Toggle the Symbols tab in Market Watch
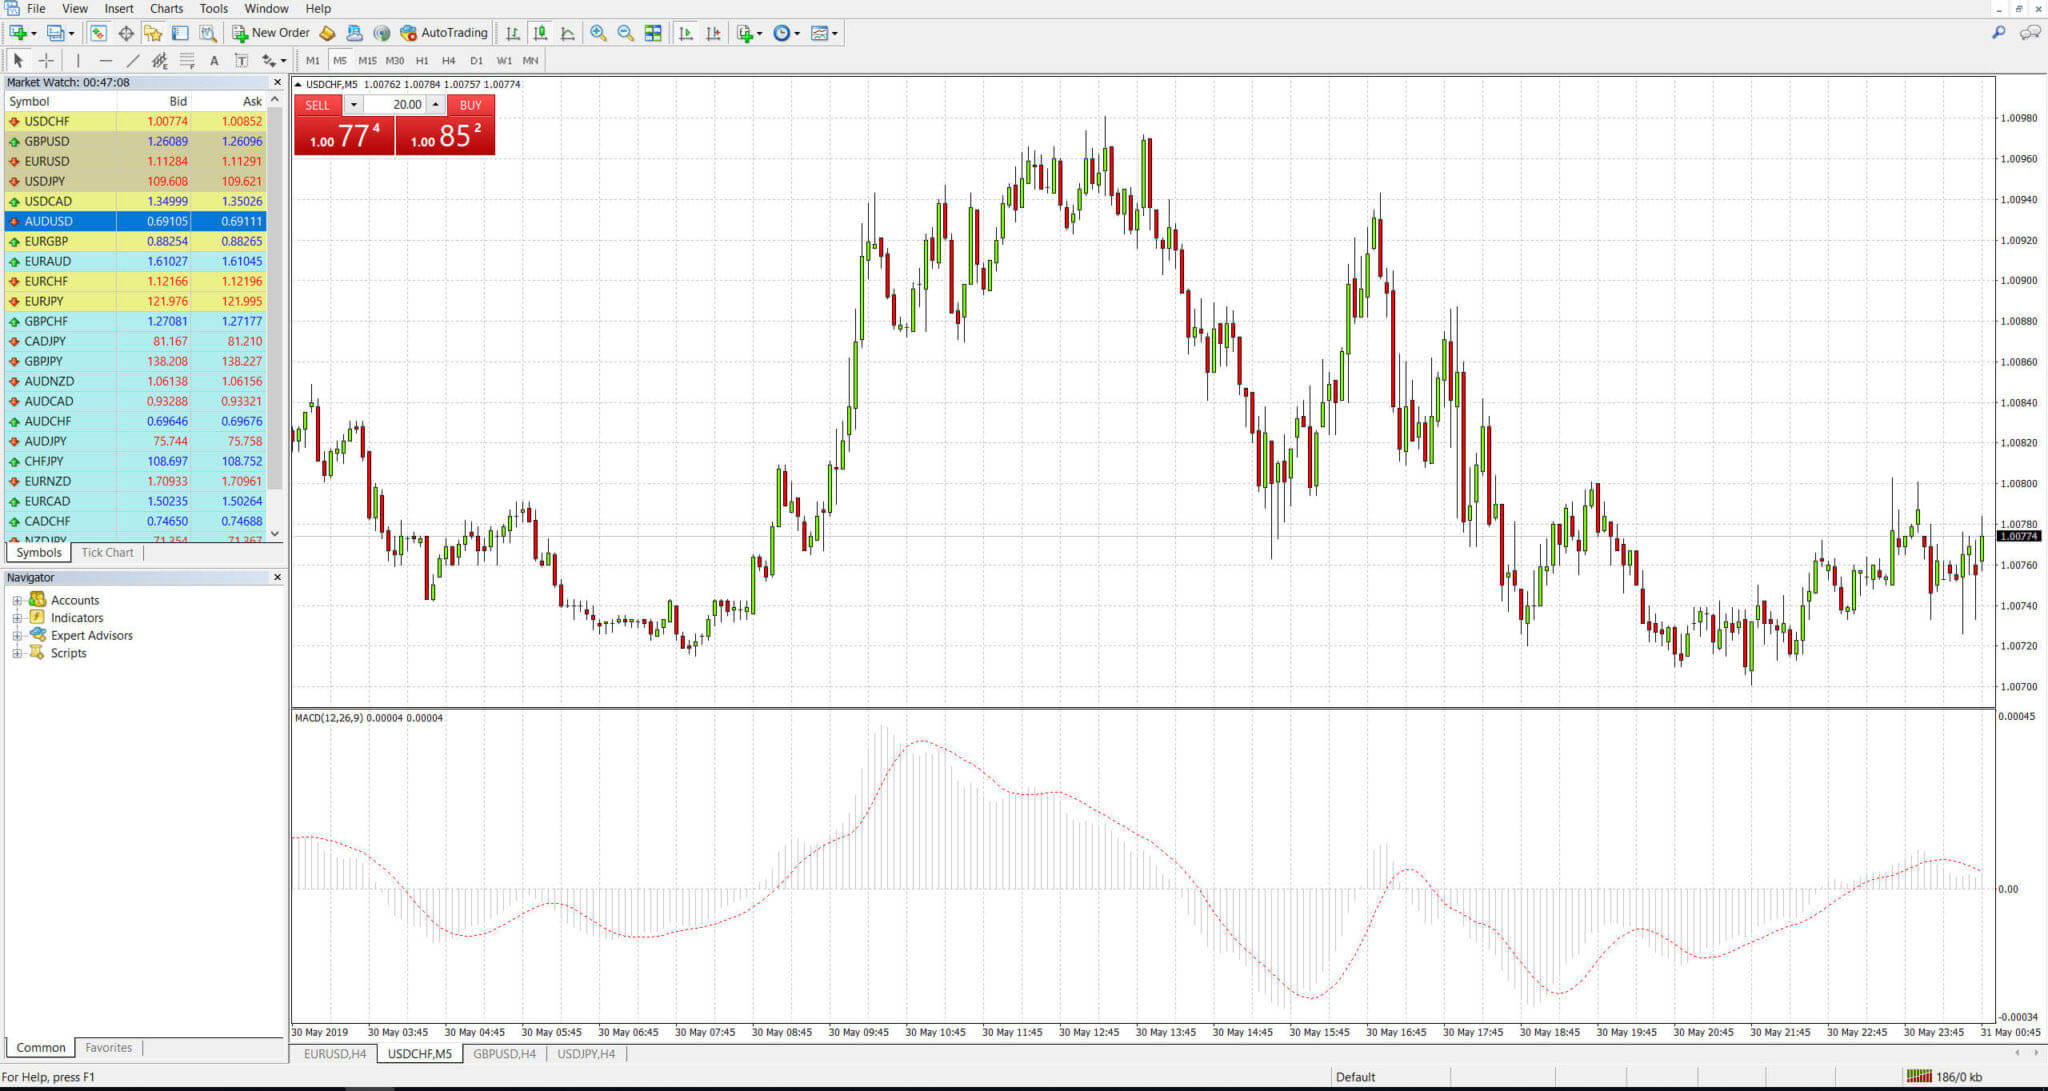The height and width of the screenshot is (1091, 2048). click(39, 553)
